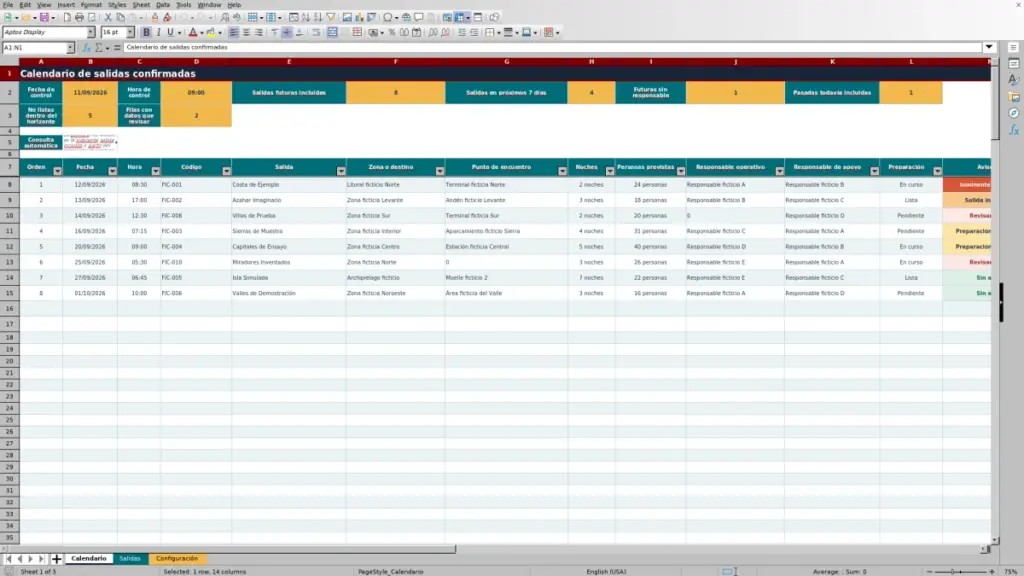This screenshot has width=1024, height=576.
Task: Add a new sheet with plus icon
Action: coord(56,559)
